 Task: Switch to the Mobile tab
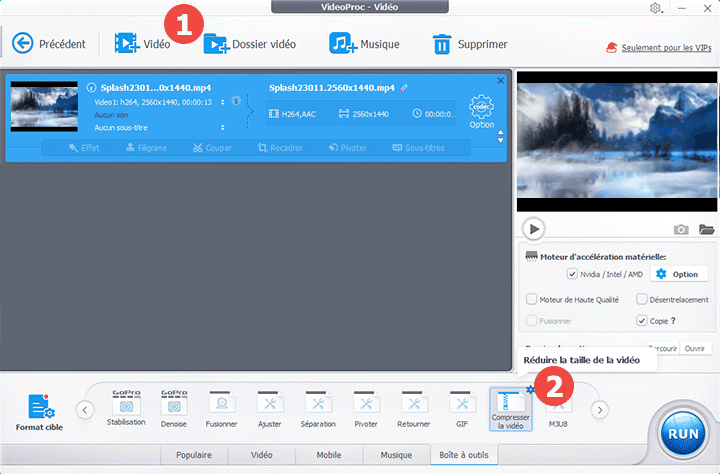click(x=329, y=455)
